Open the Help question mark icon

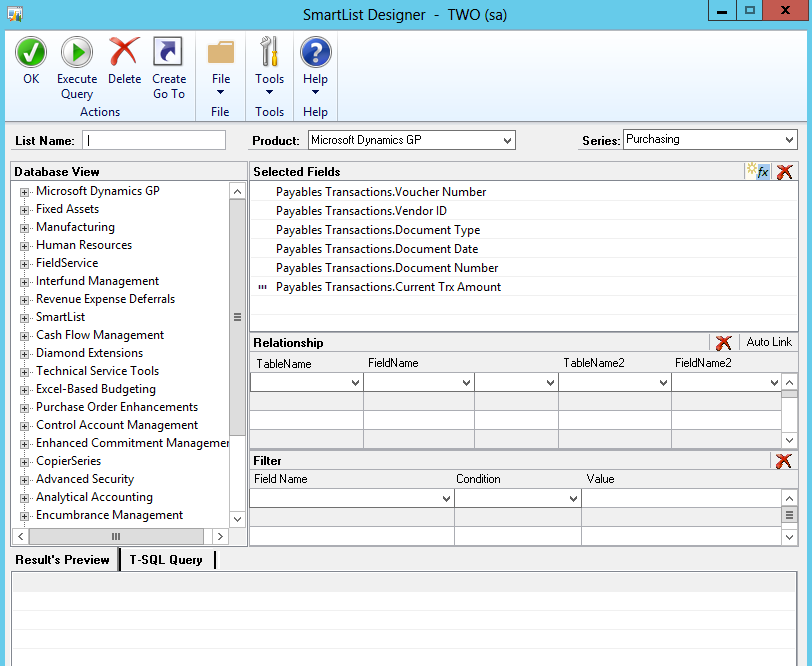click(315, 52)
